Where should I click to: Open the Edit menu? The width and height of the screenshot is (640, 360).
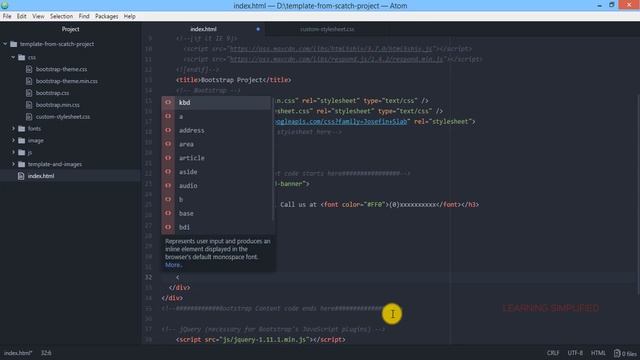[x=21, y=16]
